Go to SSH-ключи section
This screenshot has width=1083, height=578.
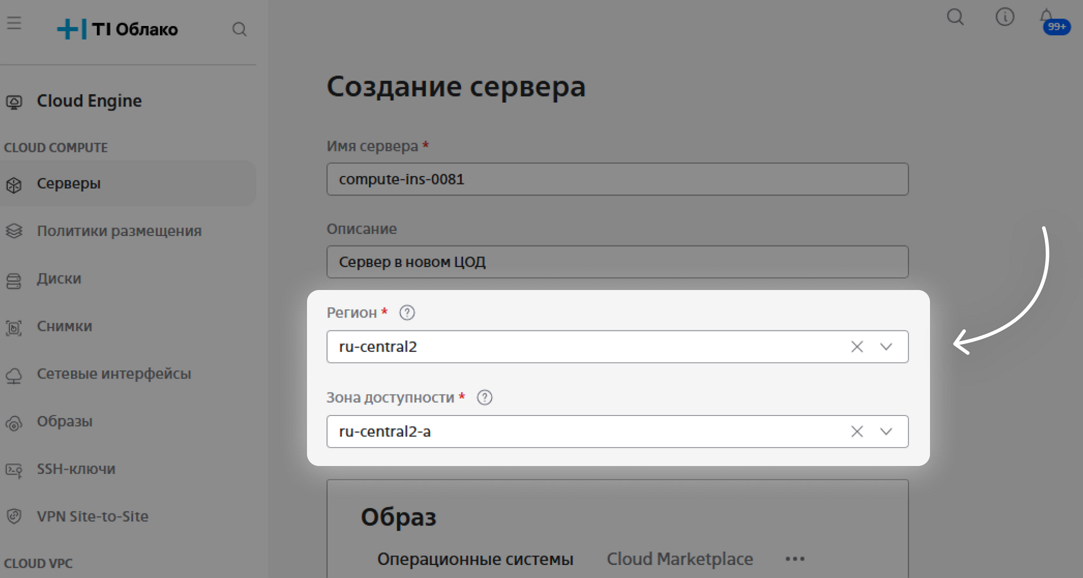[x=76, y=469]
